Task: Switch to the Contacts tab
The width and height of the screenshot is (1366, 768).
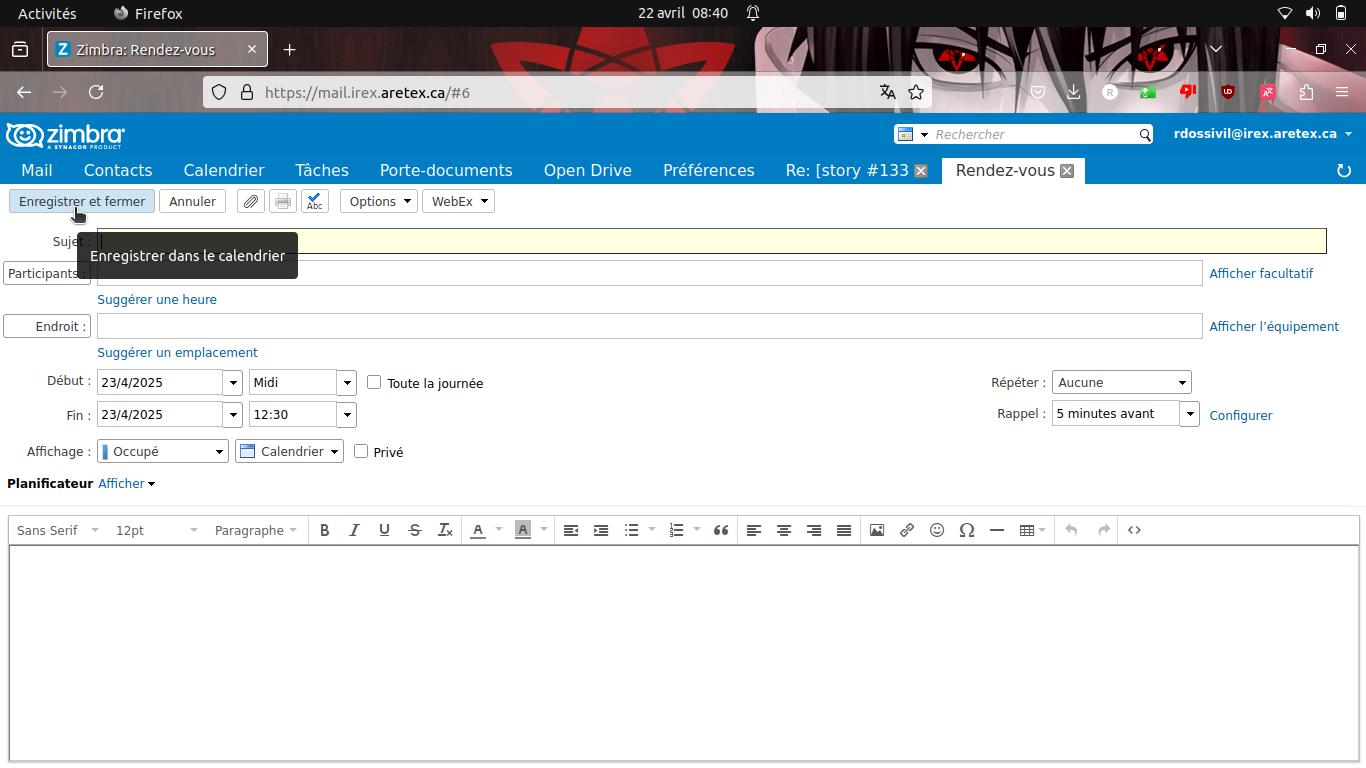Action: (118, 170)
